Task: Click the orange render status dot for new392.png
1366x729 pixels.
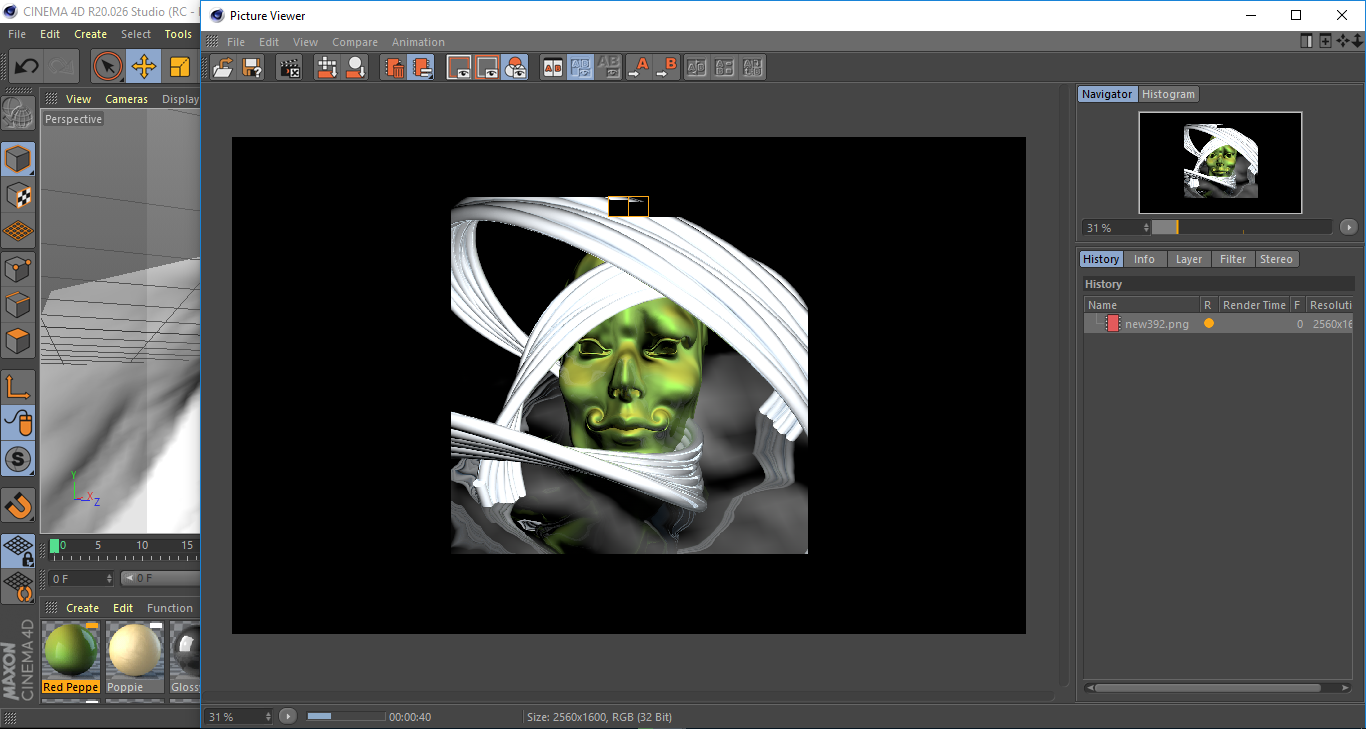Action: 1209,324
